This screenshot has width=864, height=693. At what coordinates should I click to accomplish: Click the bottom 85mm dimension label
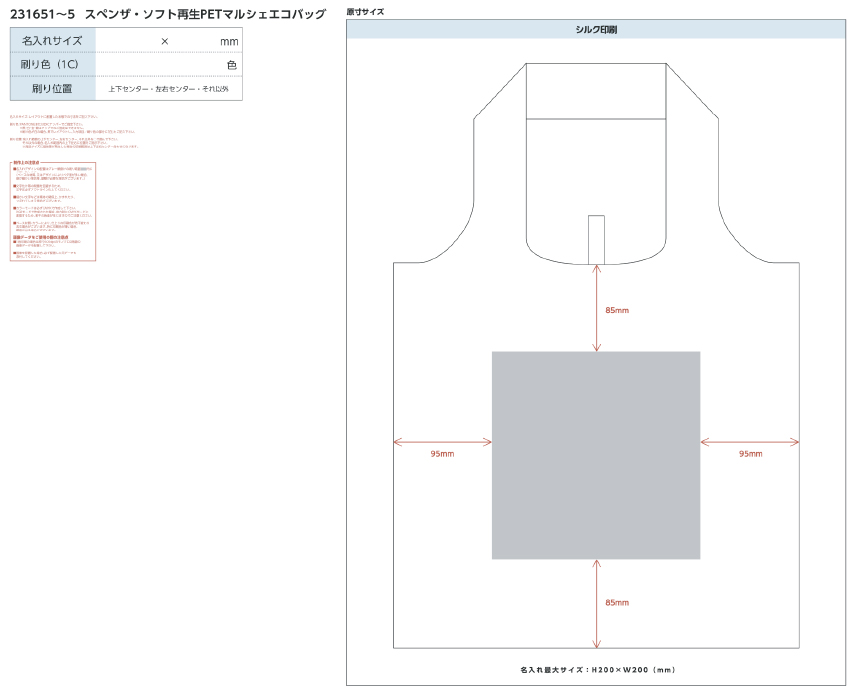[617, 603]
